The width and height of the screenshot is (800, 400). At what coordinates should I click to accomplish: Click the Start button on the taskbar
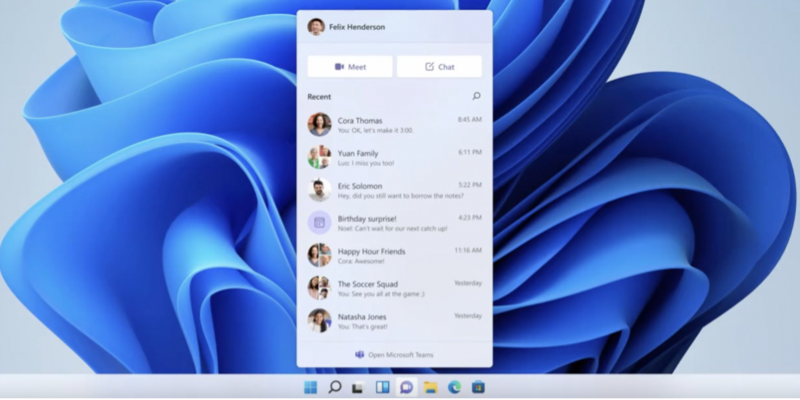(x=311, y=387)
